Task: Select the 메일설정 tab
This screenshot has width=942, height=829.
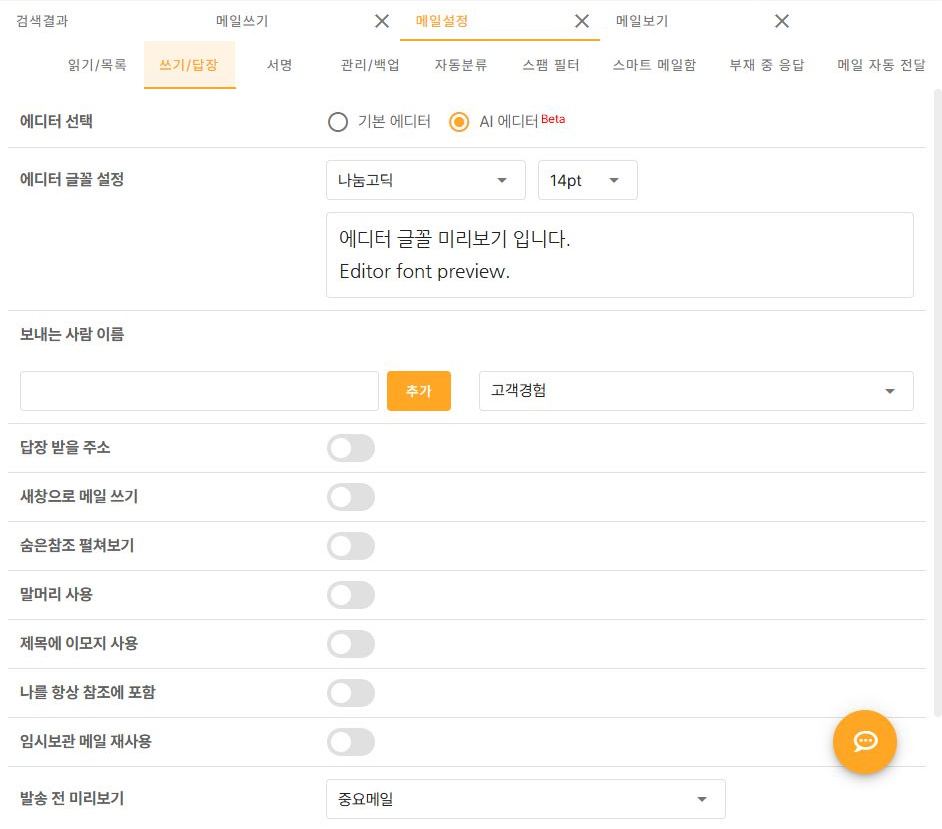Action: click(x=442, y=22)
